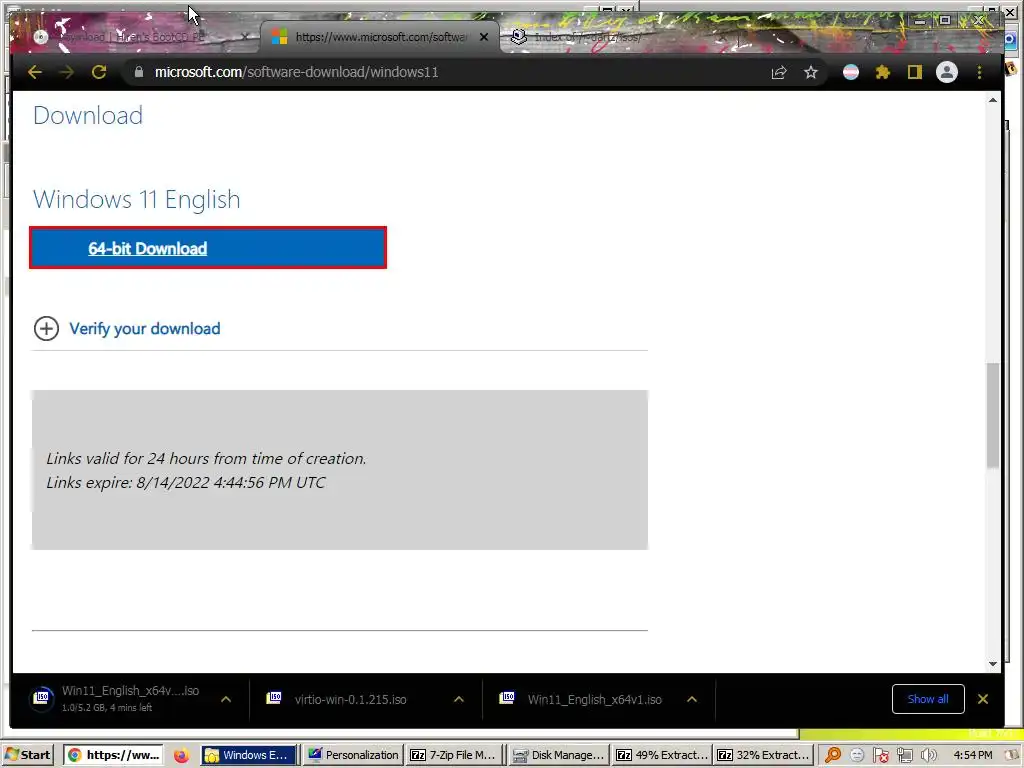Screen dimensions: 1024x768
Task: Click the page scroll down arrow
Action: point(993,664)
